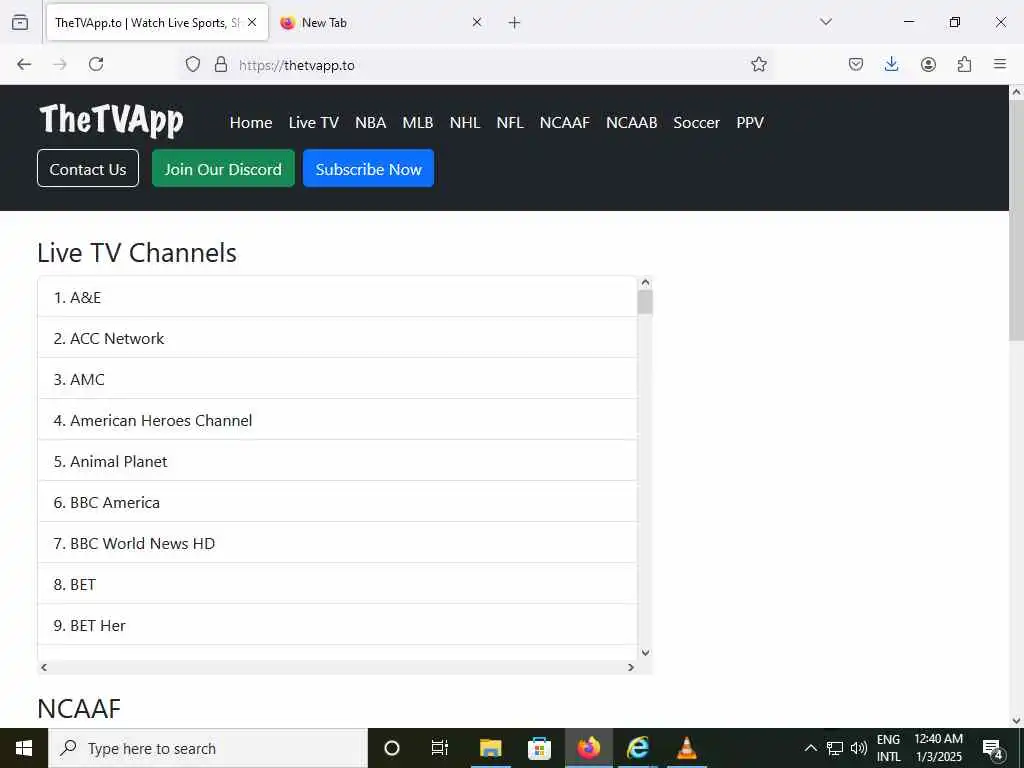Go to NBA section
Image resolution: width=1024 pixels, height=768 pixels.
[x=370, y=122]
